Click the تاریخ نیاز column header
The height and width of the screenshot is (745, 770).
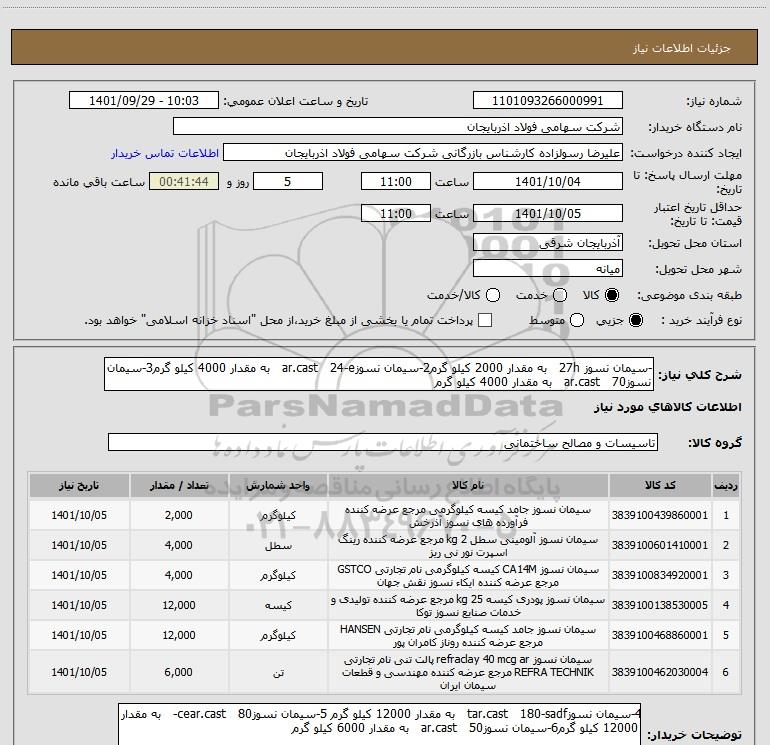pyautogui.click(x=79, y=485)
